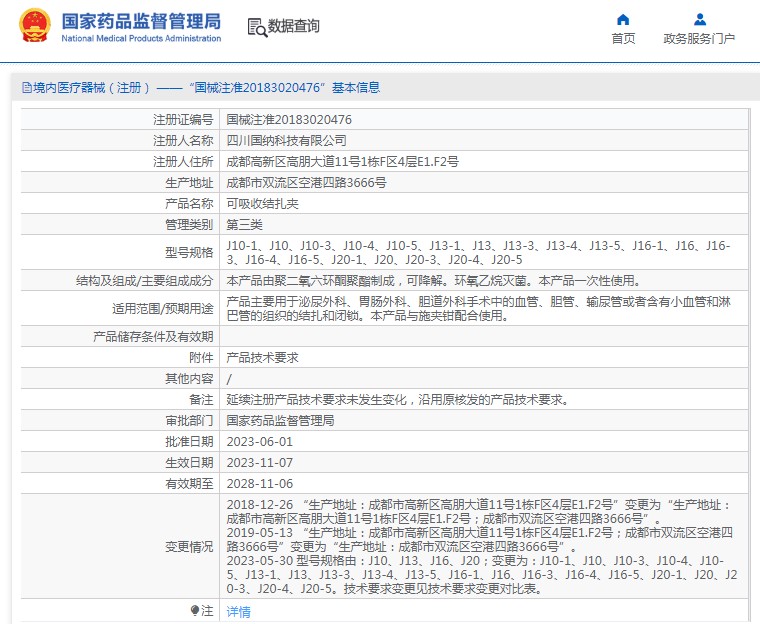Click the approval date 2023-06-01

[260, 441]
